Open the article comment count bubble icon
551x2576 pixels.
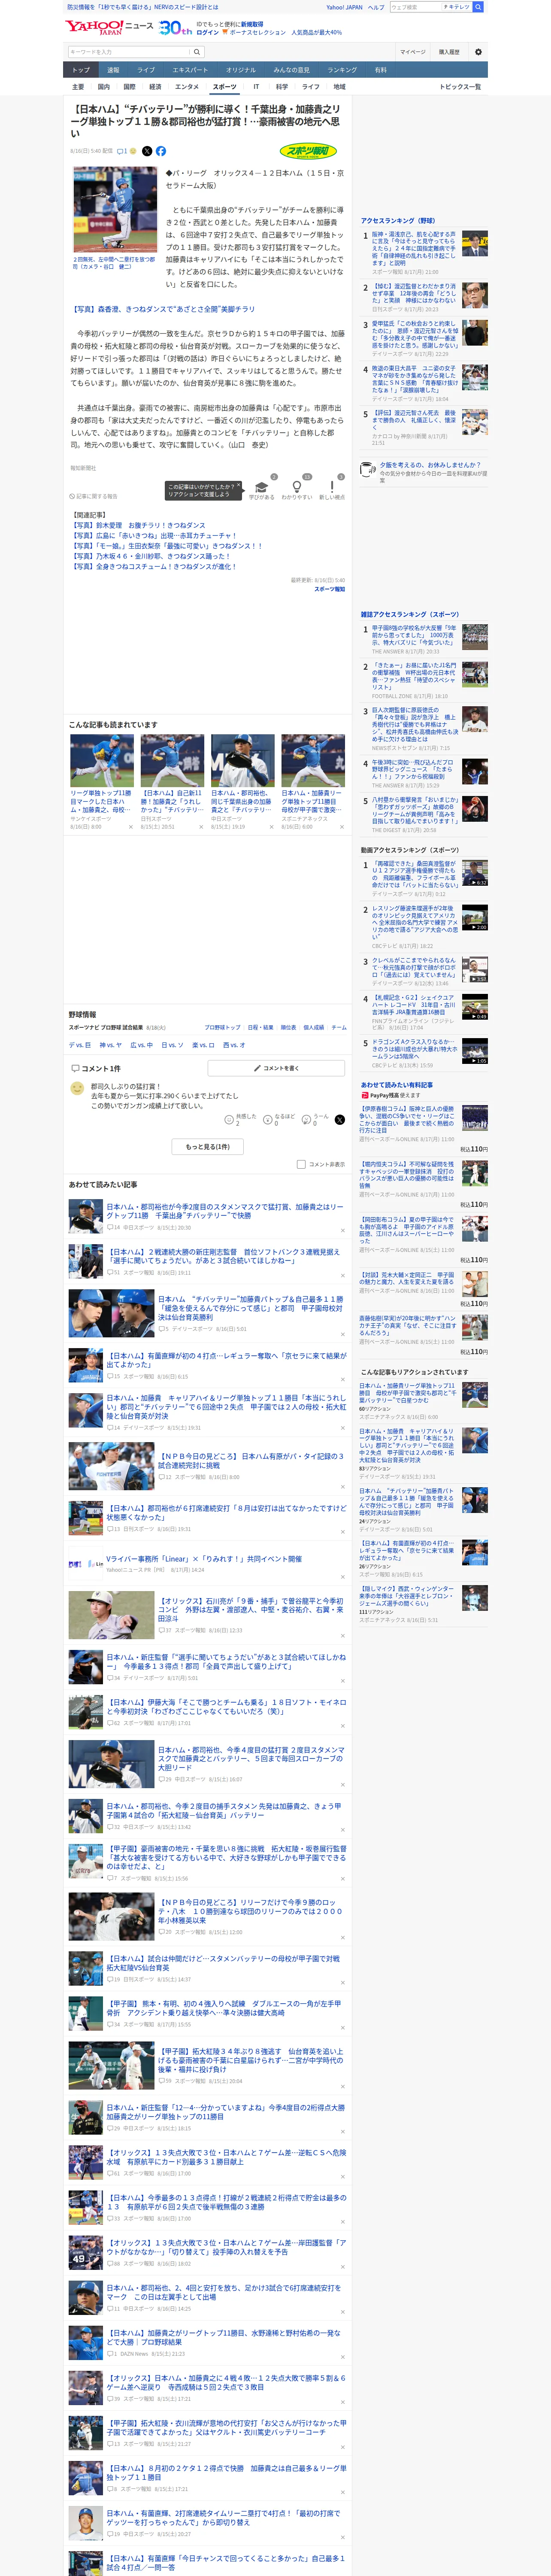(x=121, y=151)
